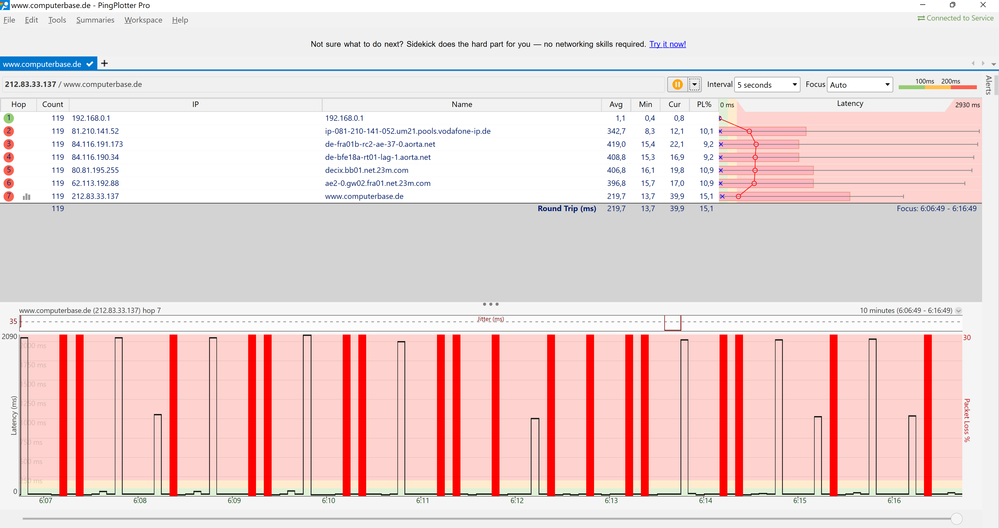Click the PL% column header
Screen dimensions: 999x528
pyautogui.click(x=704, y=104)
